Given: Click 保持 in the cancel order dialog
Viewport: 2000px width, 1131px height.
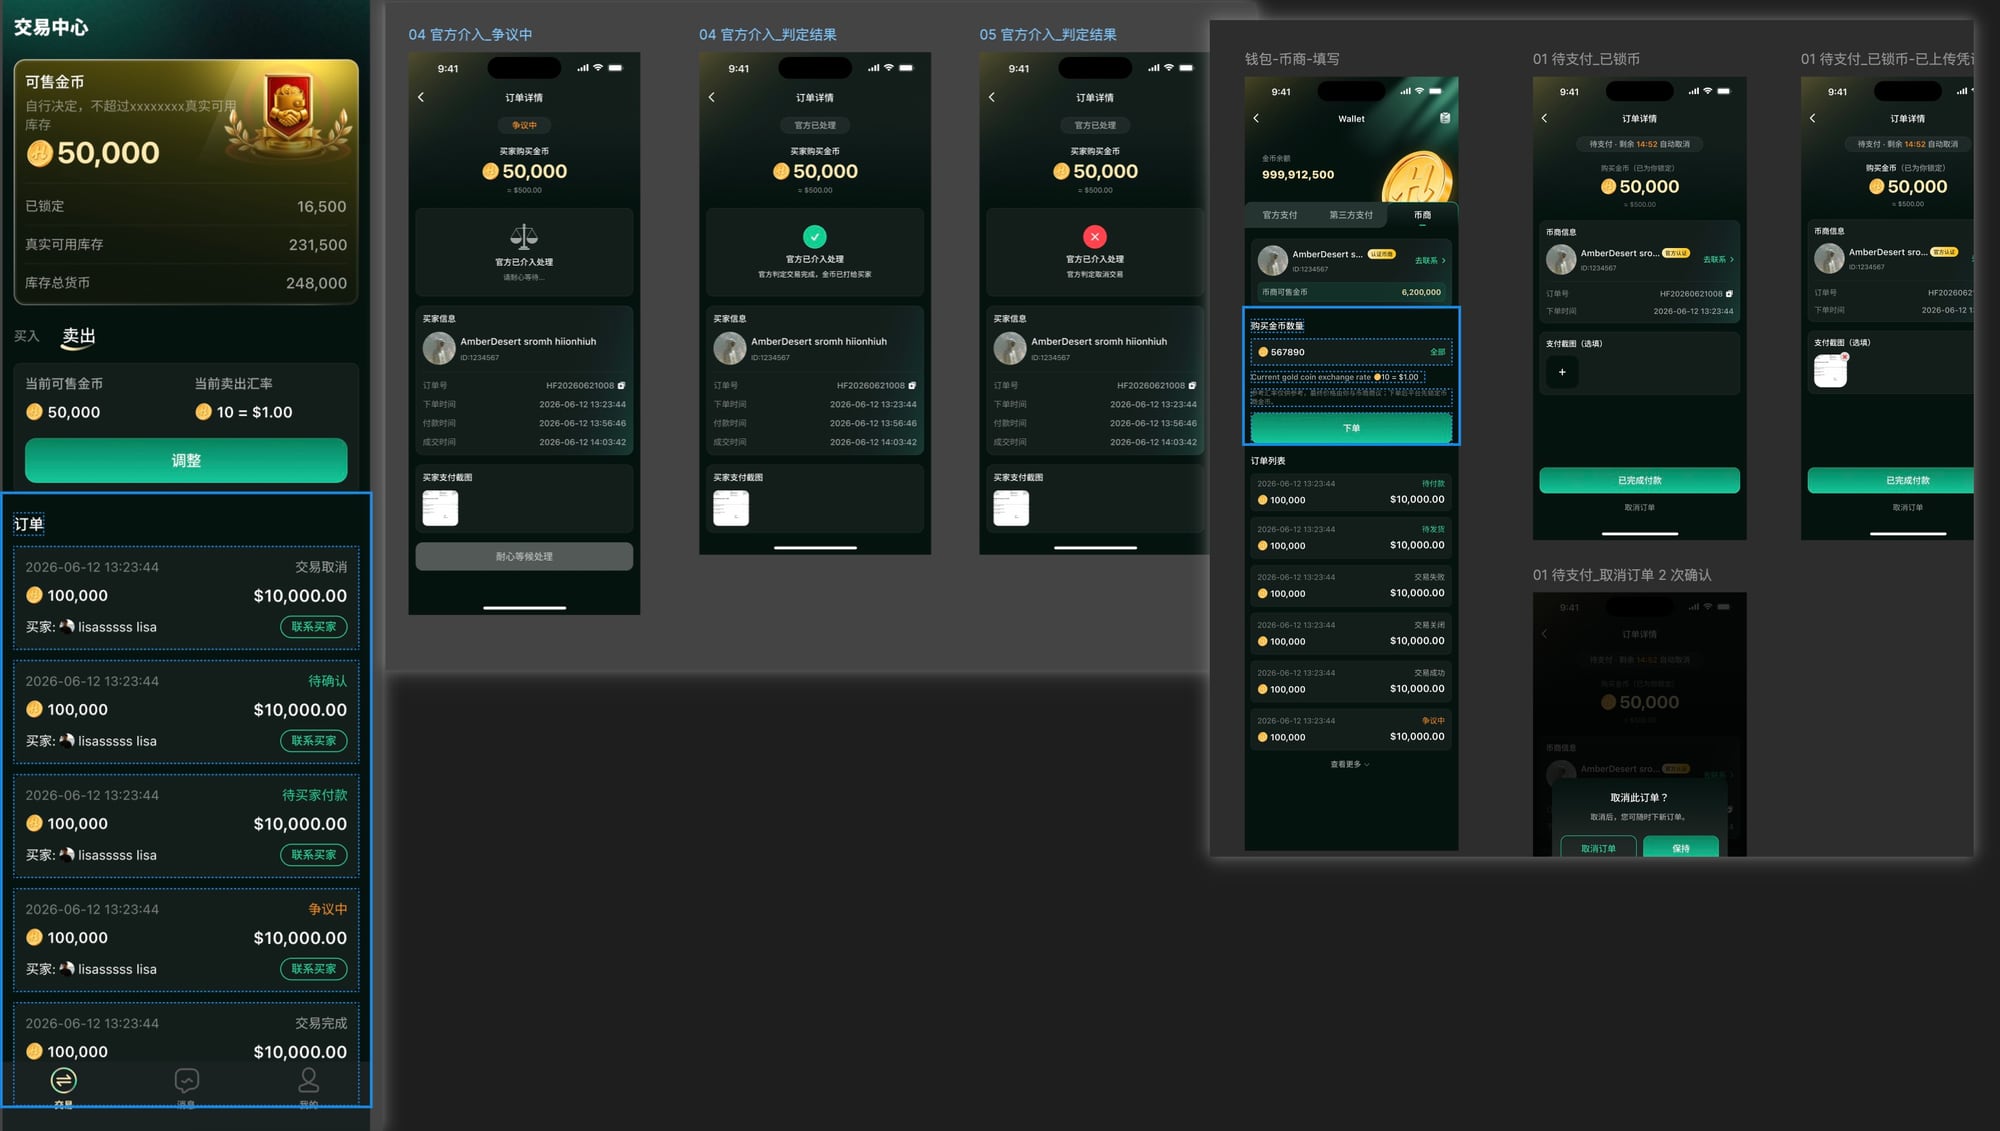Looking at the screenshot, I should tap(1680, 847).
